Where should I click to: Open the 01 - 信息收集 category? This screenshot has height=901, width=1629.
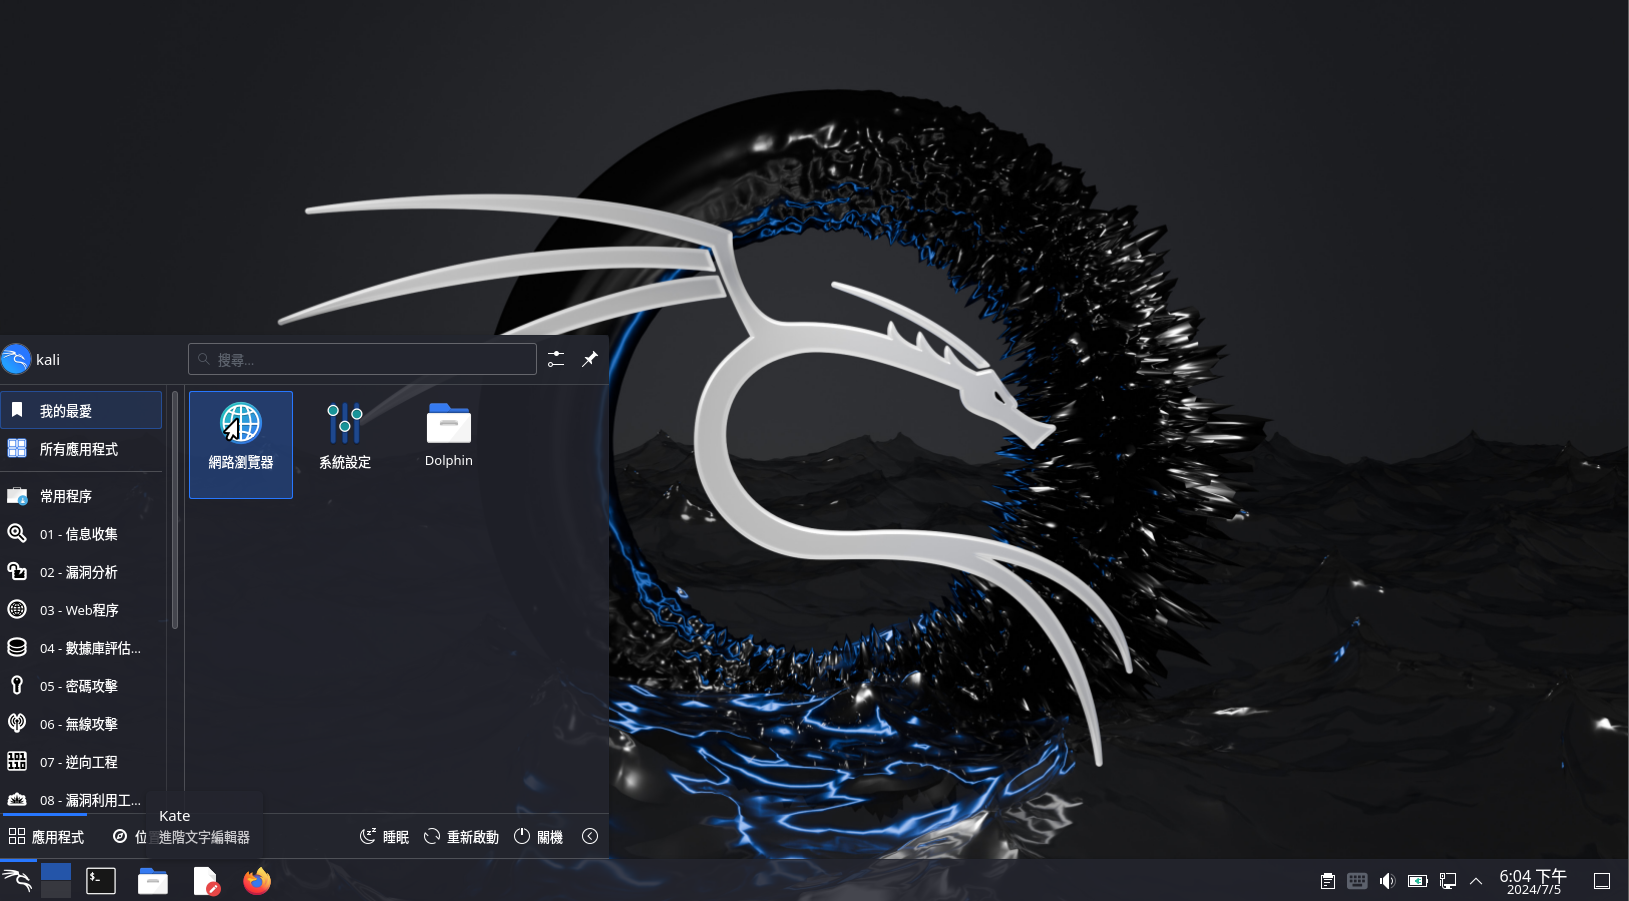pos(81,534)
